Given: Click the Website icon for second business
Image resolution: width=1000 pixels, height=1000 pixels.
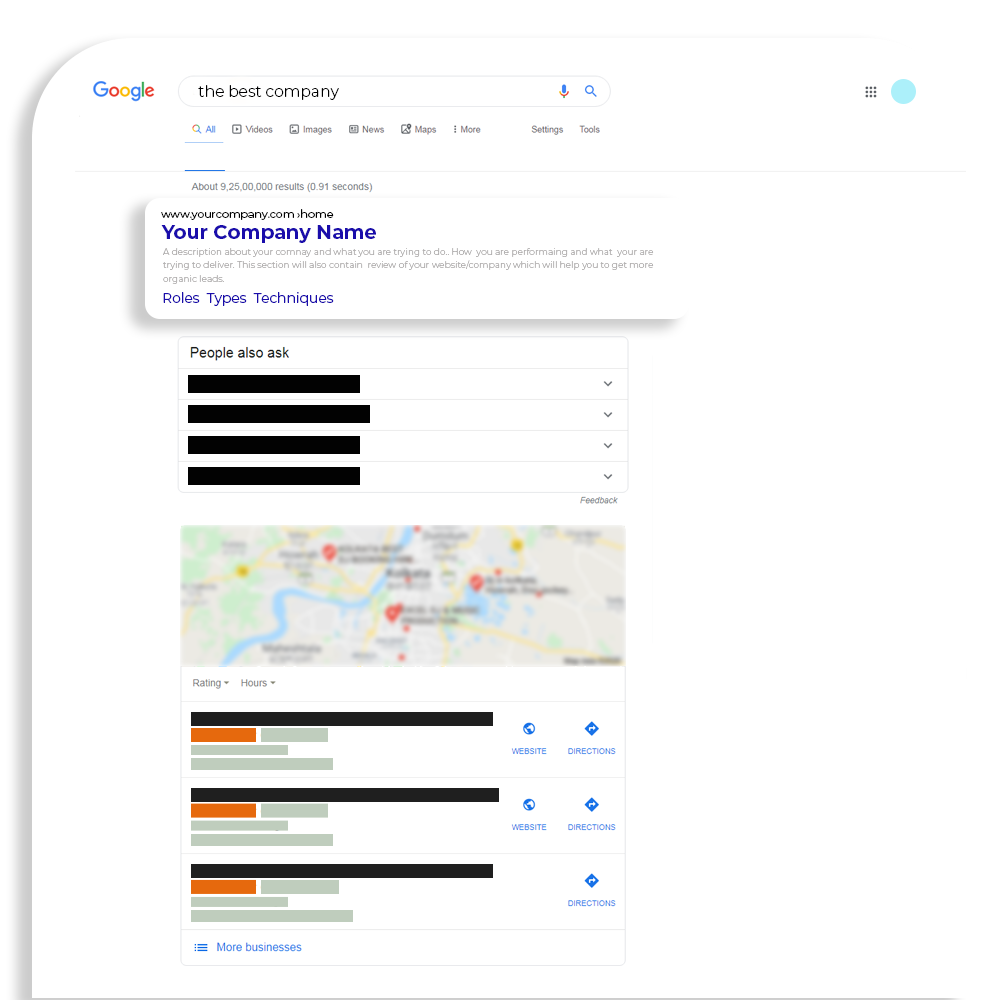Looking at the screenshot, I should tap(529, 806).
